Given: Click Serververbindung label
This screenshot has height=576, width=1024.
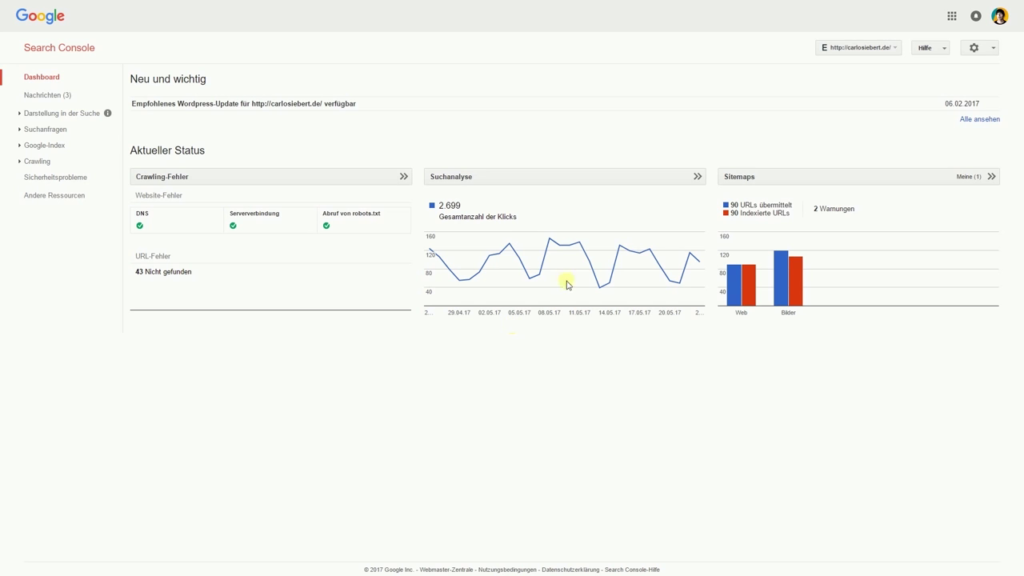Looking at the screenshot, I should pyautogui.click(x=254, y=214).
